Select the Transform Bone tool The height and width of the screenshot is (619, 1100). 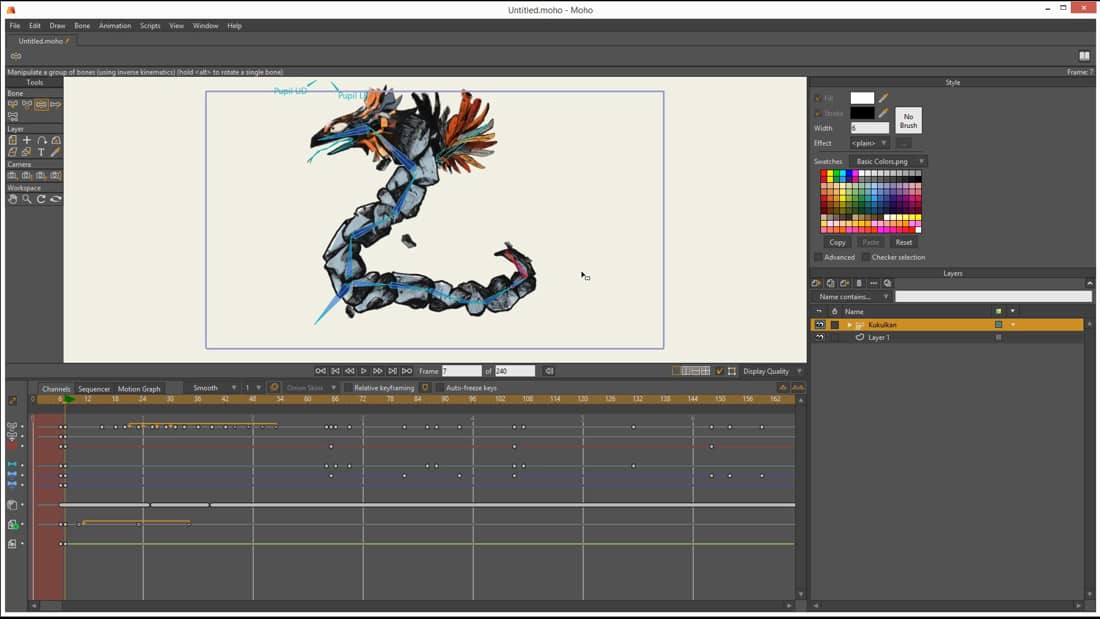27,105
